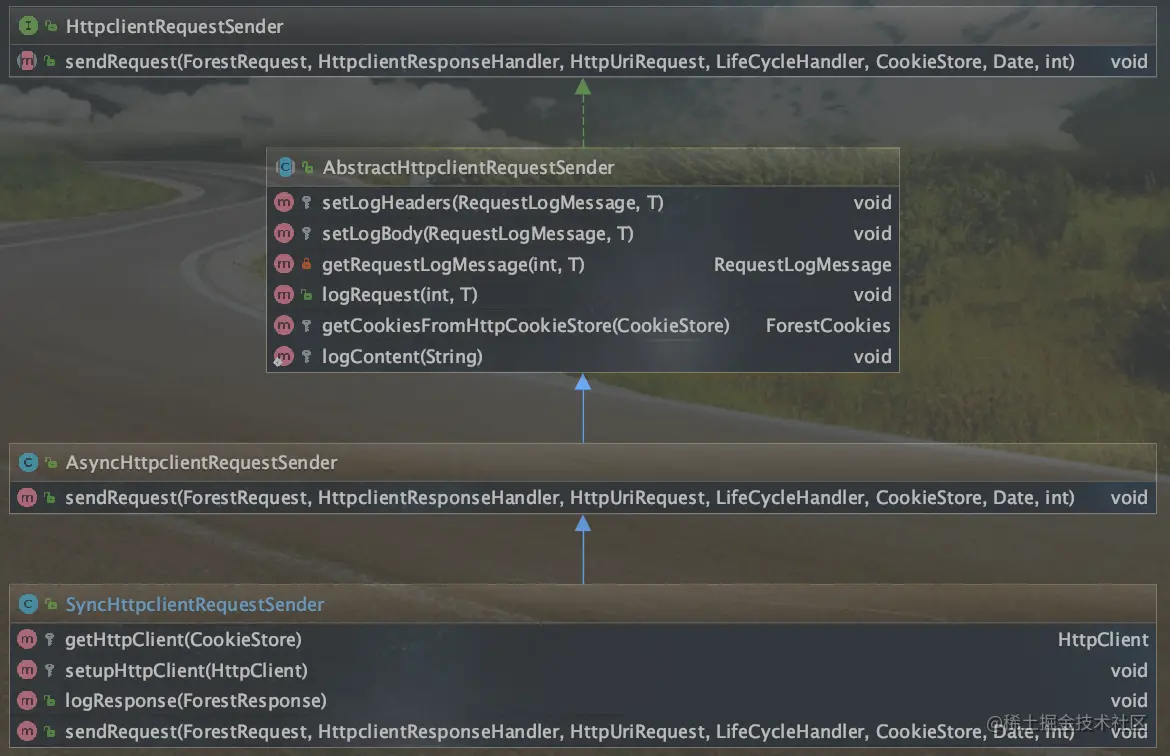Click the interface icon beside HttpclientRequestSender

[27, 27]
